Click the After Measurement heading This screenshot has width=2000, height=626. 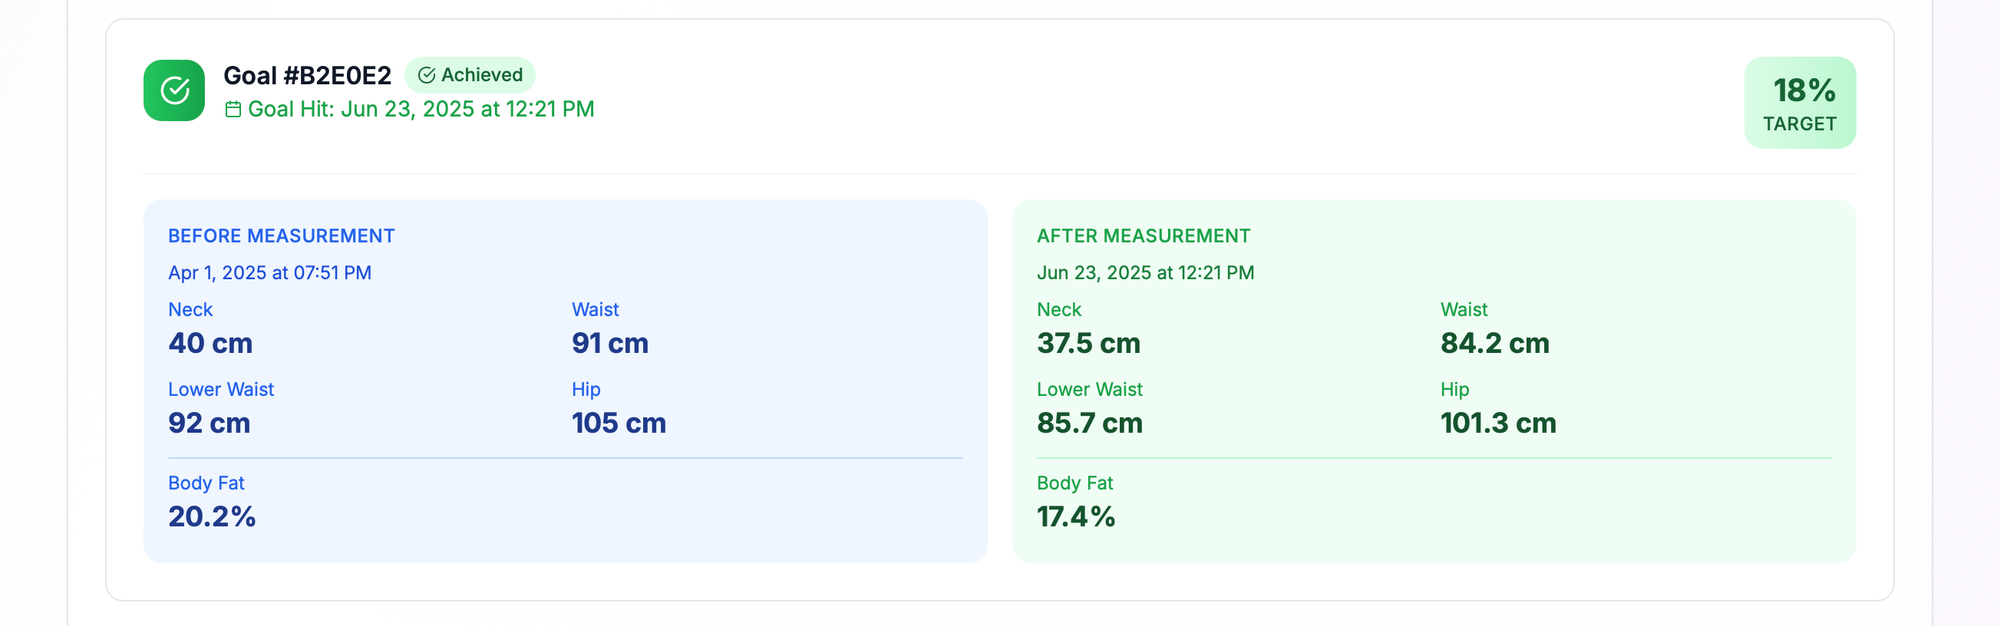1143,236
